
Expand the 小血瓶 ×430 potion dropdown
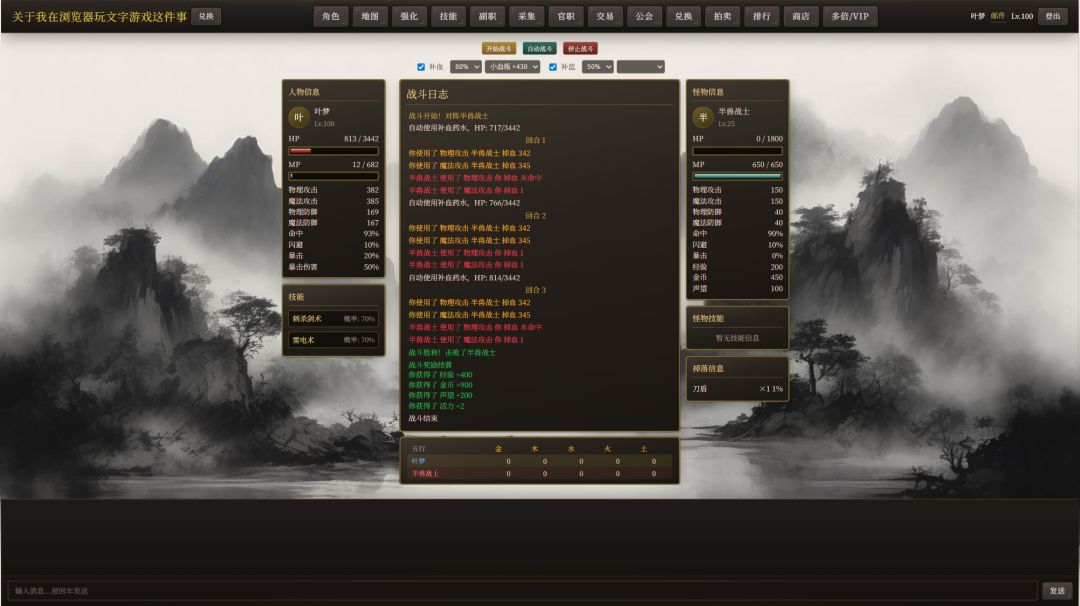[x=512, y=67]
